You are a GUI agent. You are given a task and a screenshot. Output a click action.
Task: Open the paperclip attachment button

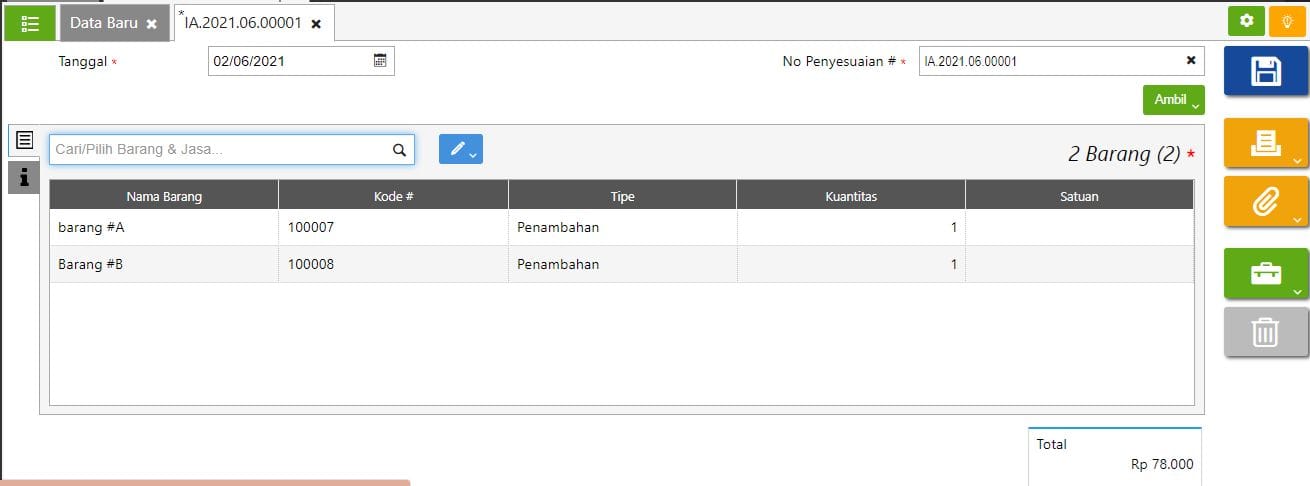click(1266, 202)
